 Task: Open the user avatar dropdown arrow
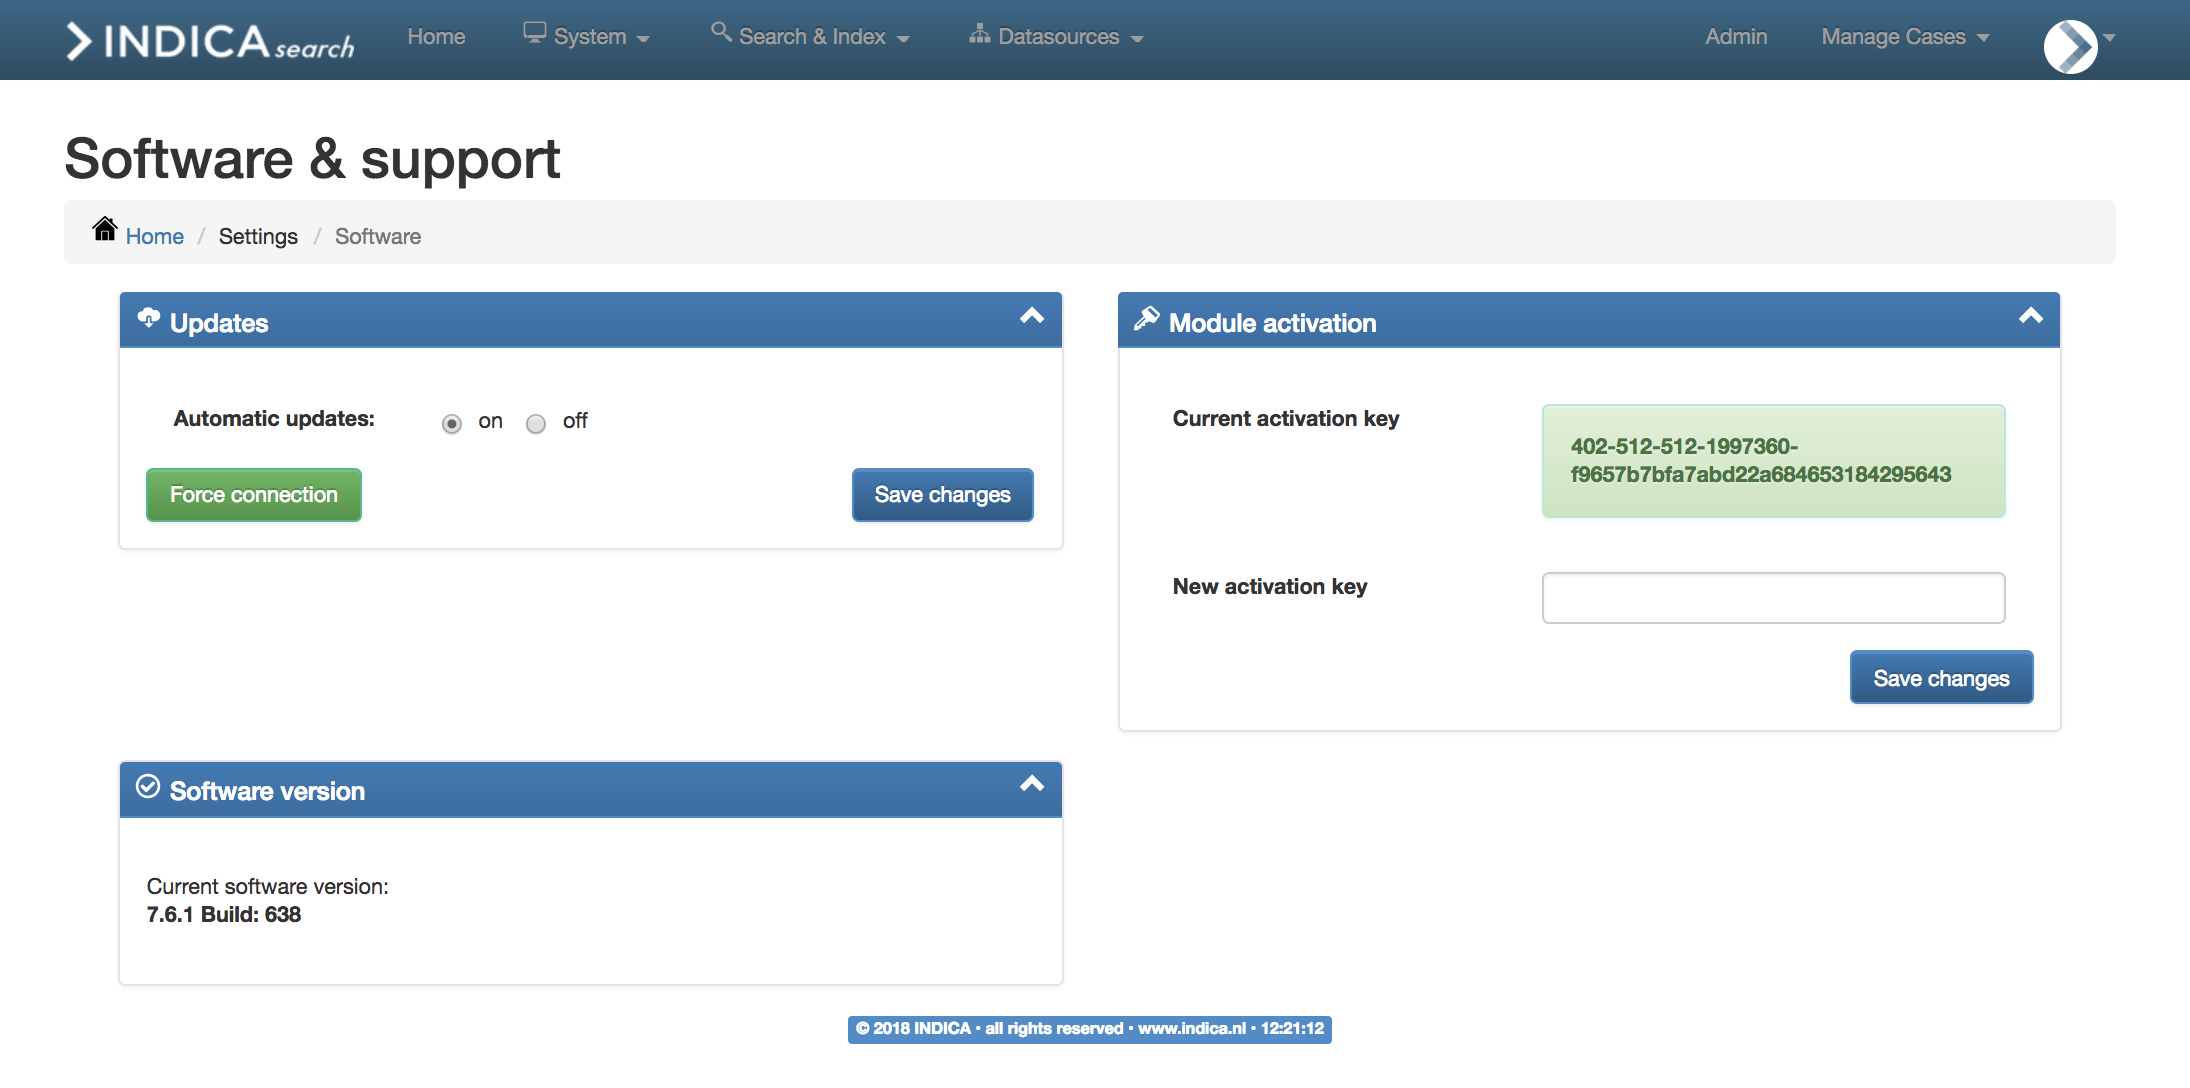2109,37
